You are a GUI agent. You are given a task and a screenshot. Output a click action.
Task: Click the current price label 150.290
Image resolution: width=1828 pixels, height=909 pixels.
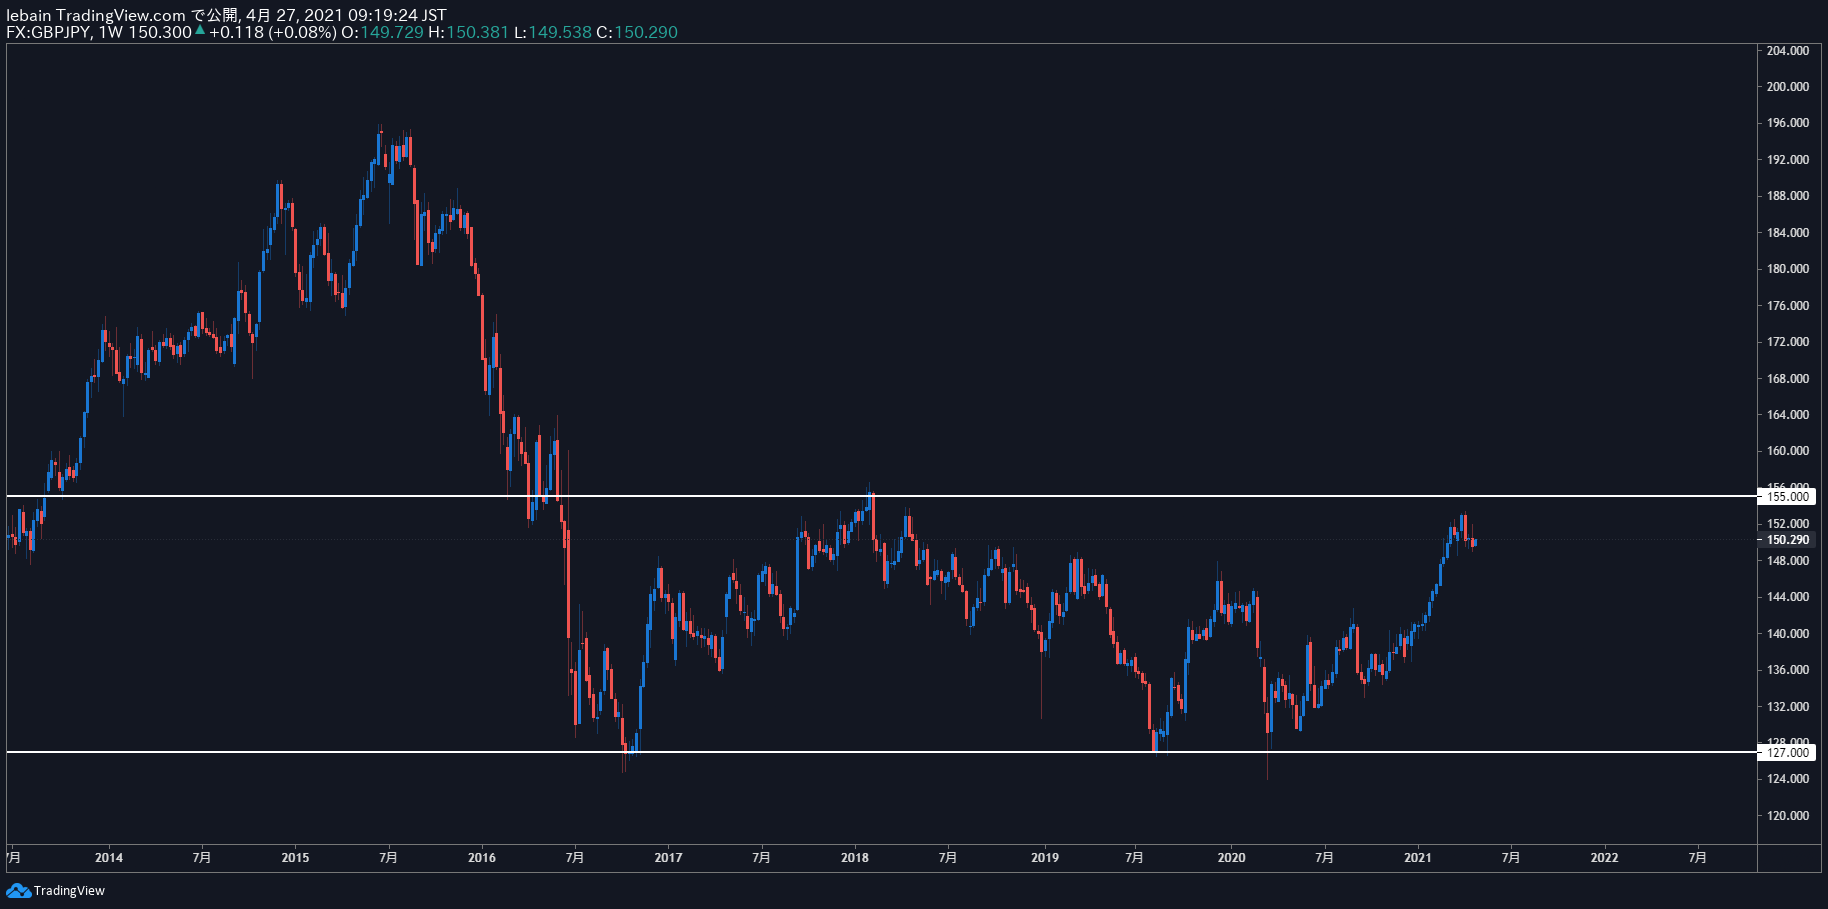[x=1787, y=540]
